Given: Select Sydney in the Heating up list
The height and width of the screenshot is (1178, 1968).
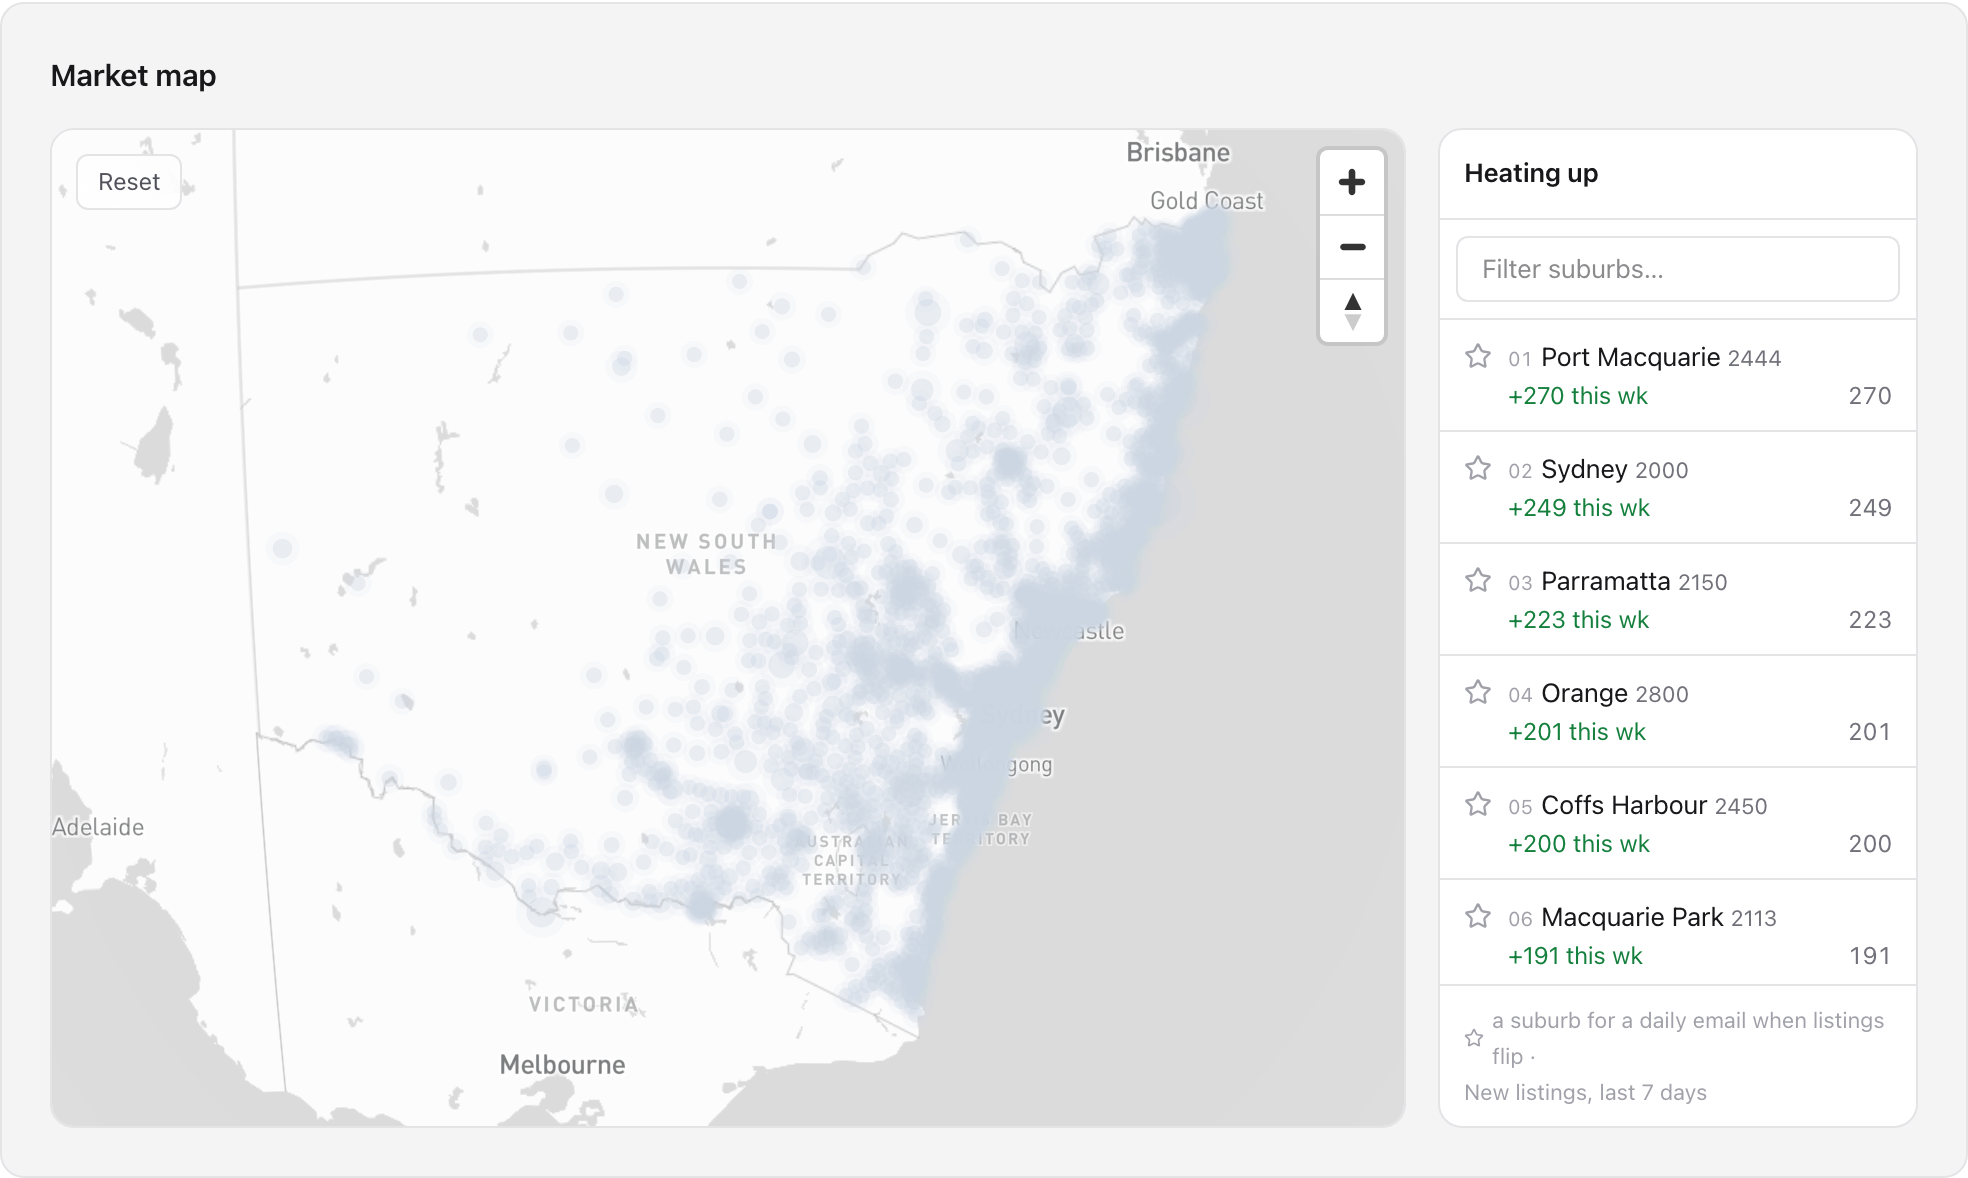Looking at the screenshot, I should pos(1677,488).
